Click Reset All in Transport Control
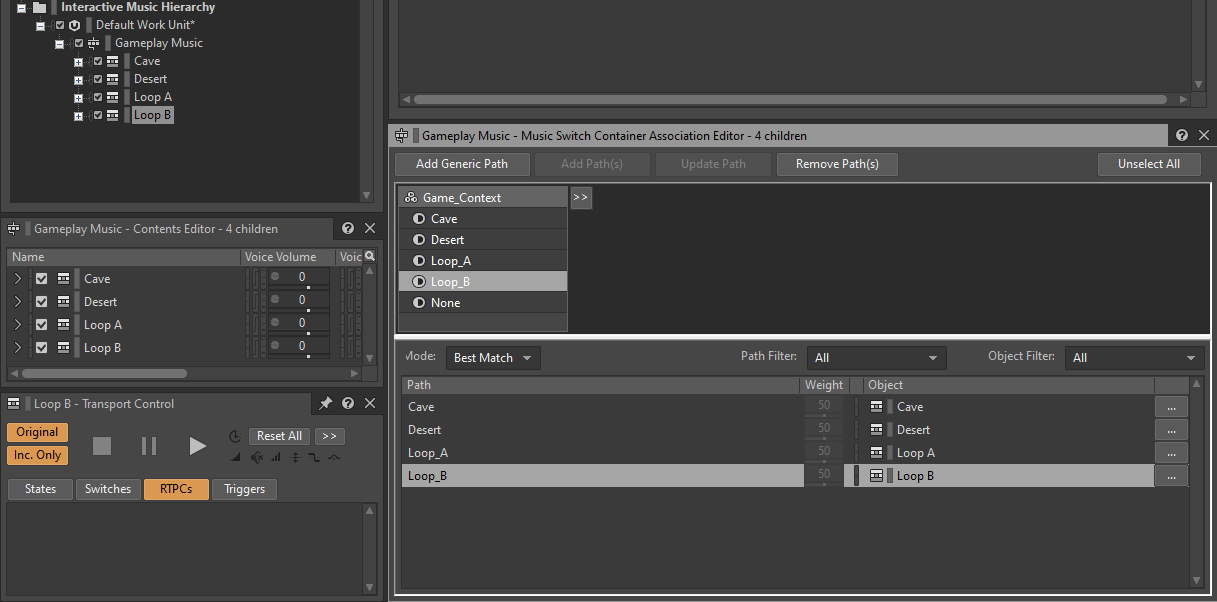Image resolution: width=1217 pixels, height=602 pixels. pos(279,436)
